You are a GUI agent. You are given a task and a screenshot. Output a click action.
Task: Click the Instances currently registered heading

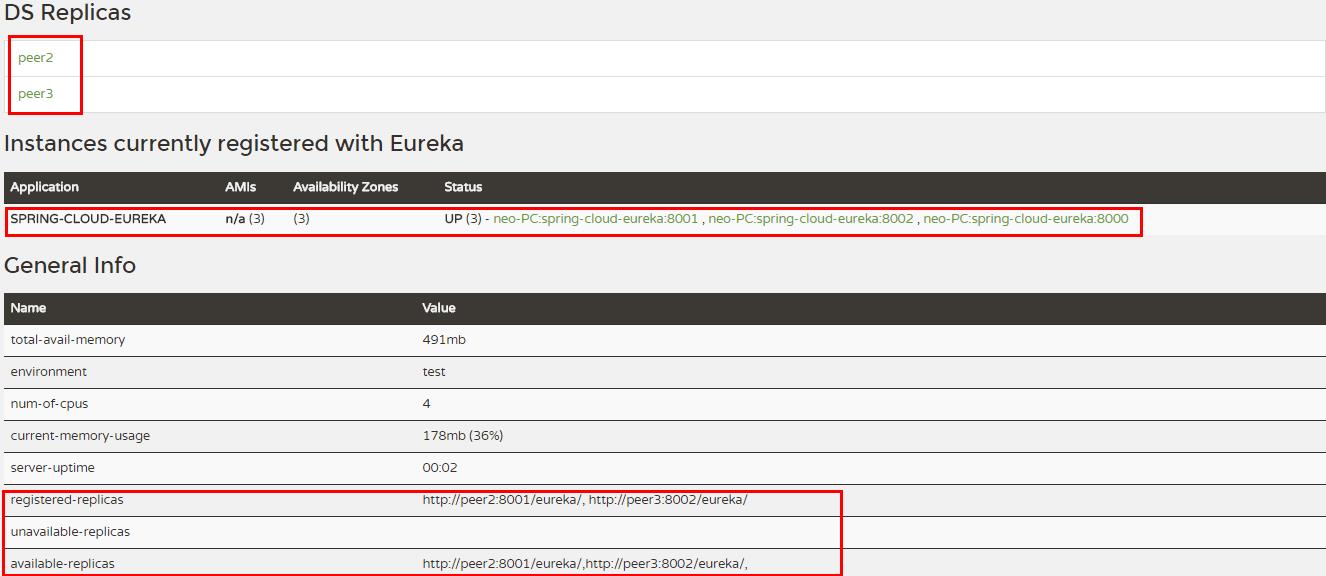click(232, 143)
